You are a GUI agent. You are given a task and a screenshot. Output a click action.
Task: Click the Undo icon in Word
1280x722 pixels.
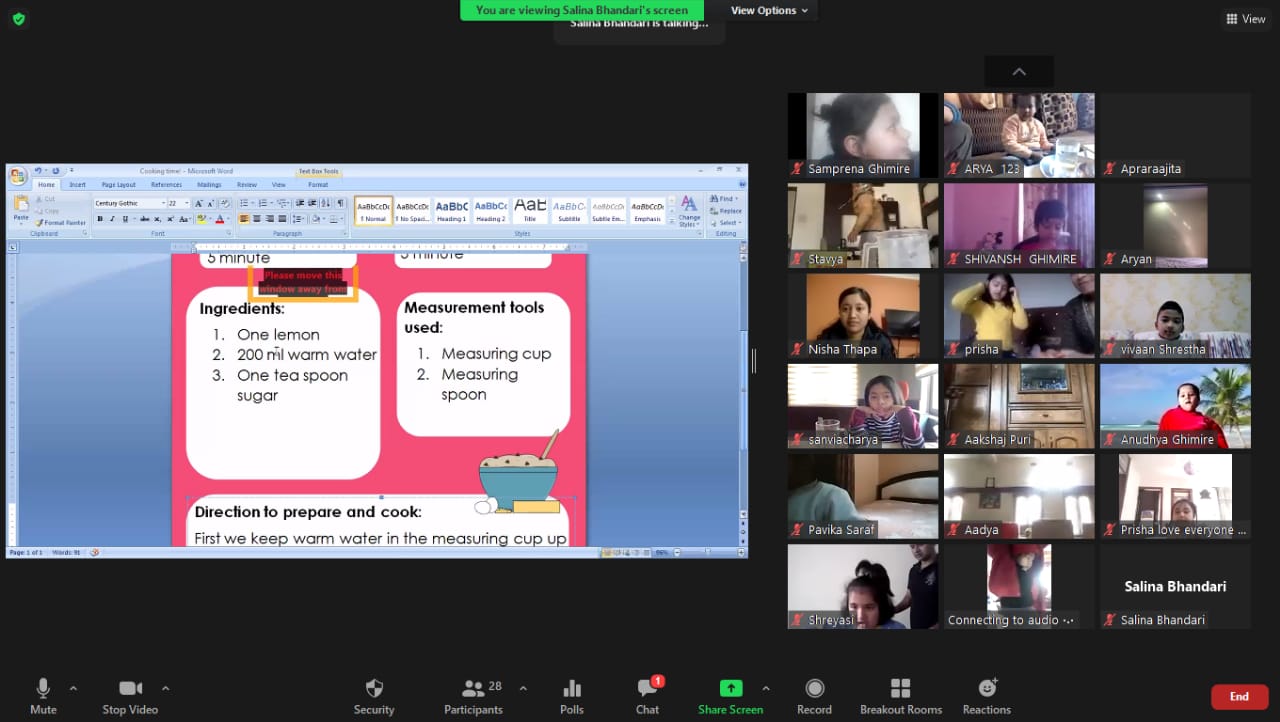point(38,171)
